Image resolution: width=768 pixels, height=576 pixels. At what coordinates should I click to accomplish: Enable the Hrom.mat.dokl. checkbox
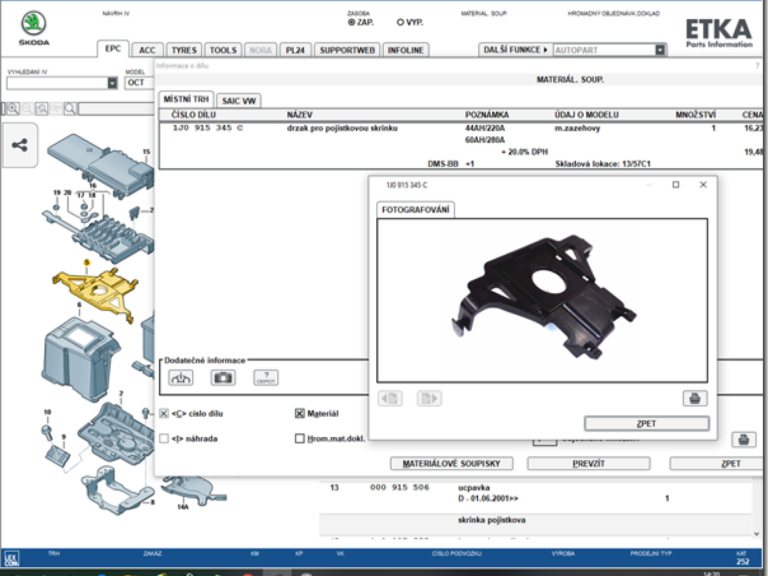click(x=300, y=438)
